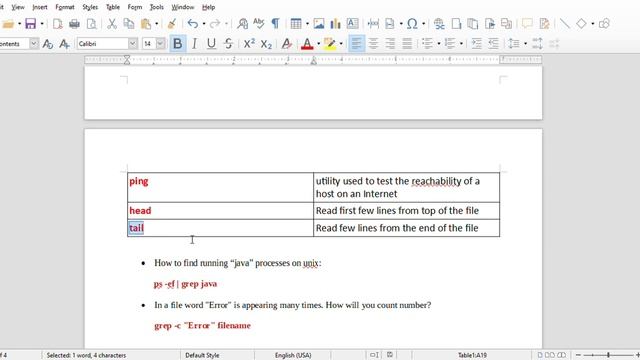Toggle Strikethrough formatting
Image resolution: width=640 pixels, height=360 pixels.
pos(228,44)
